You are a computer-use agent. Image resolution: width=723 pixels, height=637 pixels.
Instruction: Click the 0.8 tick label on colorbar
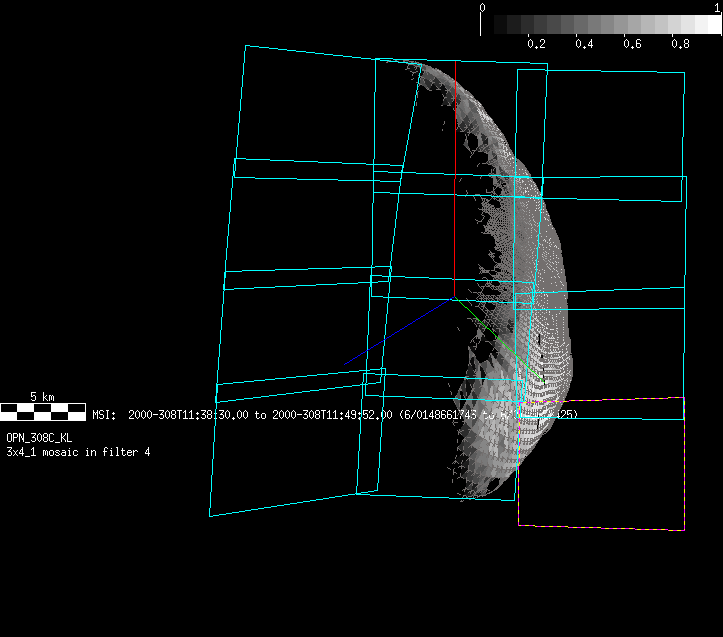tap(680, 44)
